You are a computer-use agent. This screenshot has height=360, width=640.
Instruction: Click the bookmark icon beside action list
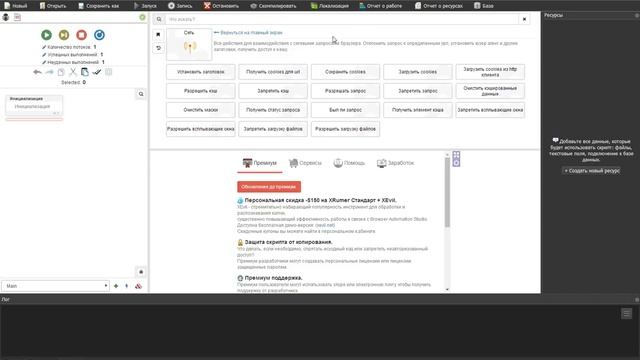[158, 35]
